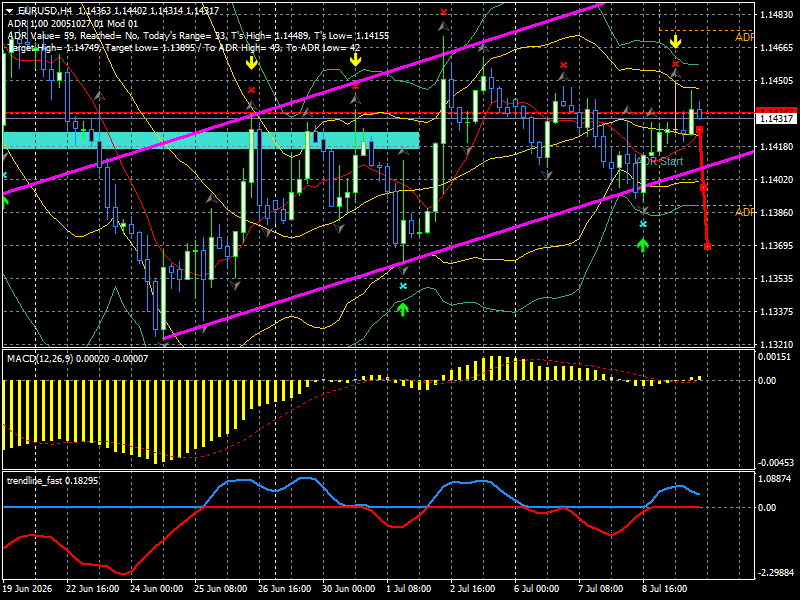Click the 1.14665 price axis label
Viewport: 800px width, 600px height.
pyautogui.click(x=777, y=47)
